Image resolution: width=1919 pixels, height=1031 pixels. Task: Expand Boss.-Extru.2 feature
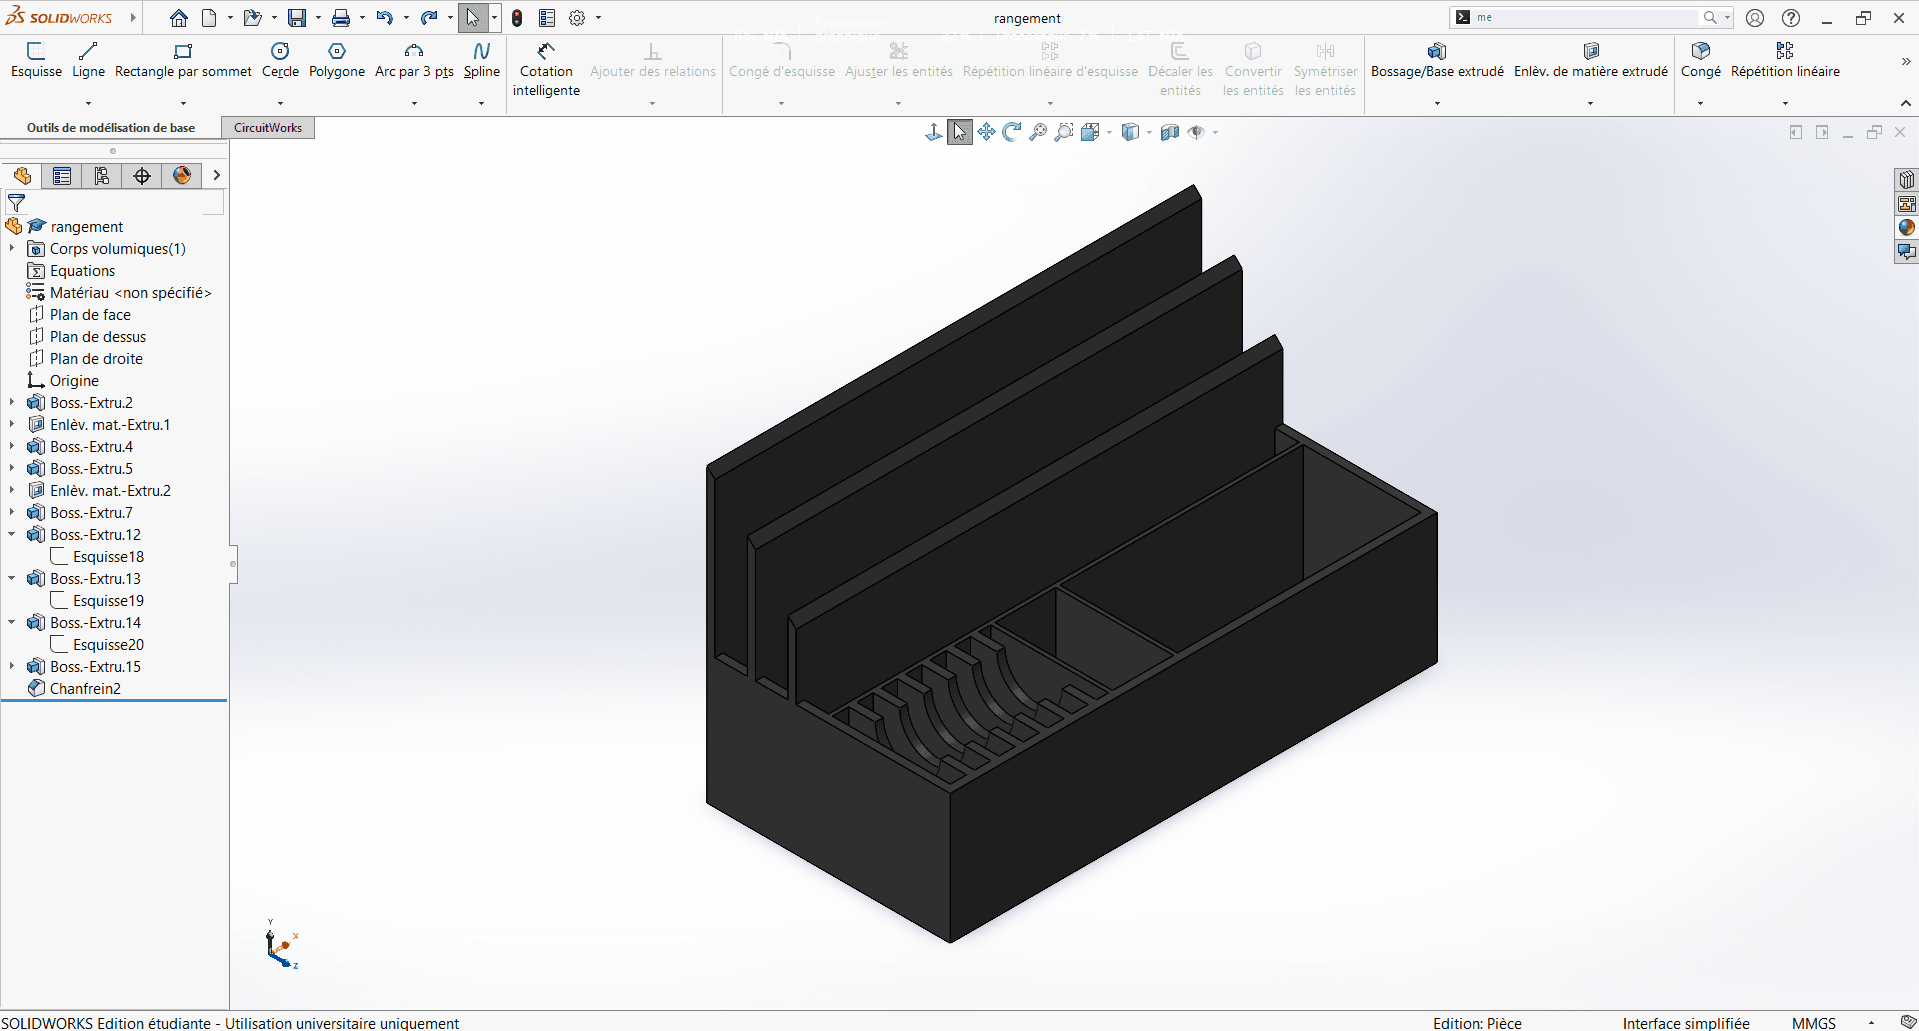12,402
